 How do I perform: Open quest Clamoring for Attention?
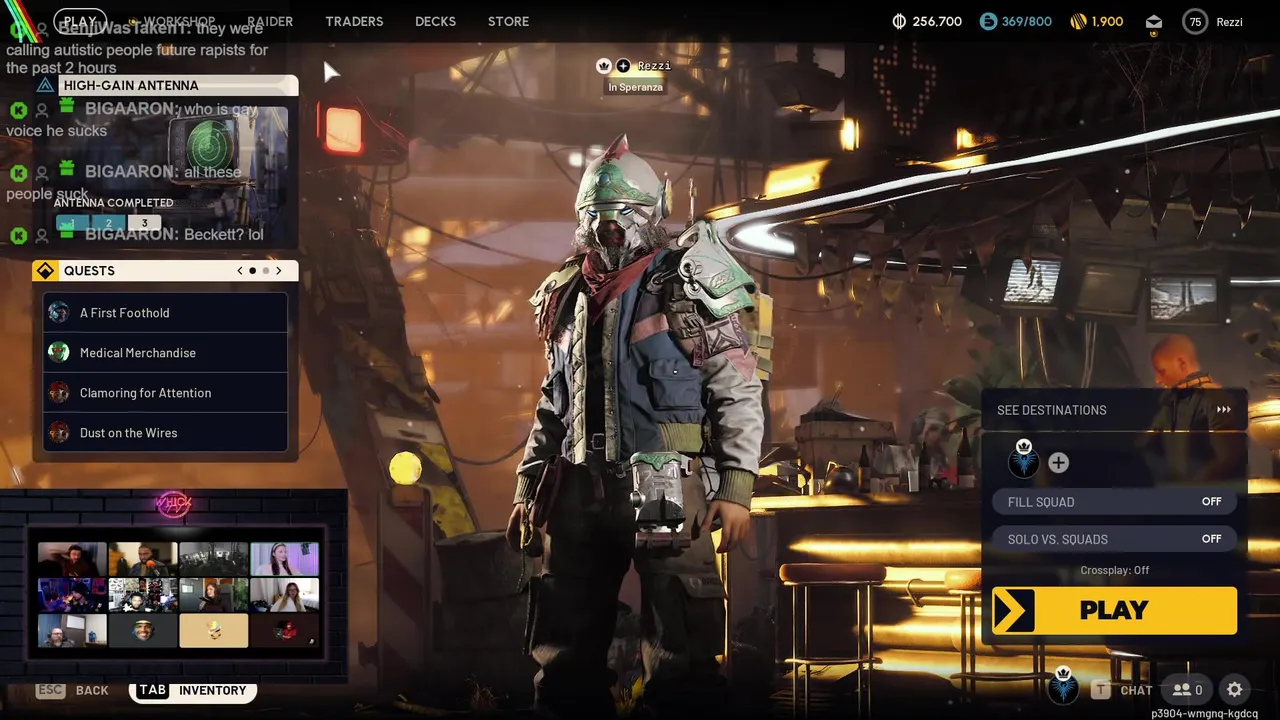pyautogui.click(x=165, y=393)
